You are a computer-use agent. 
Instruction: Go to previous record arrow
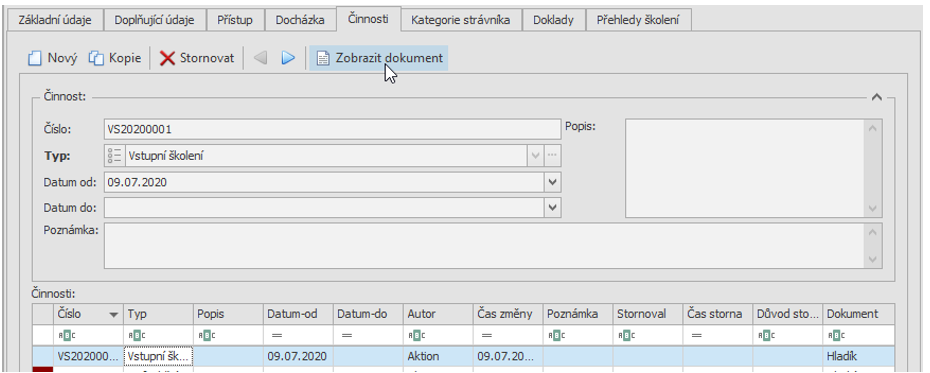coord(260,58)
